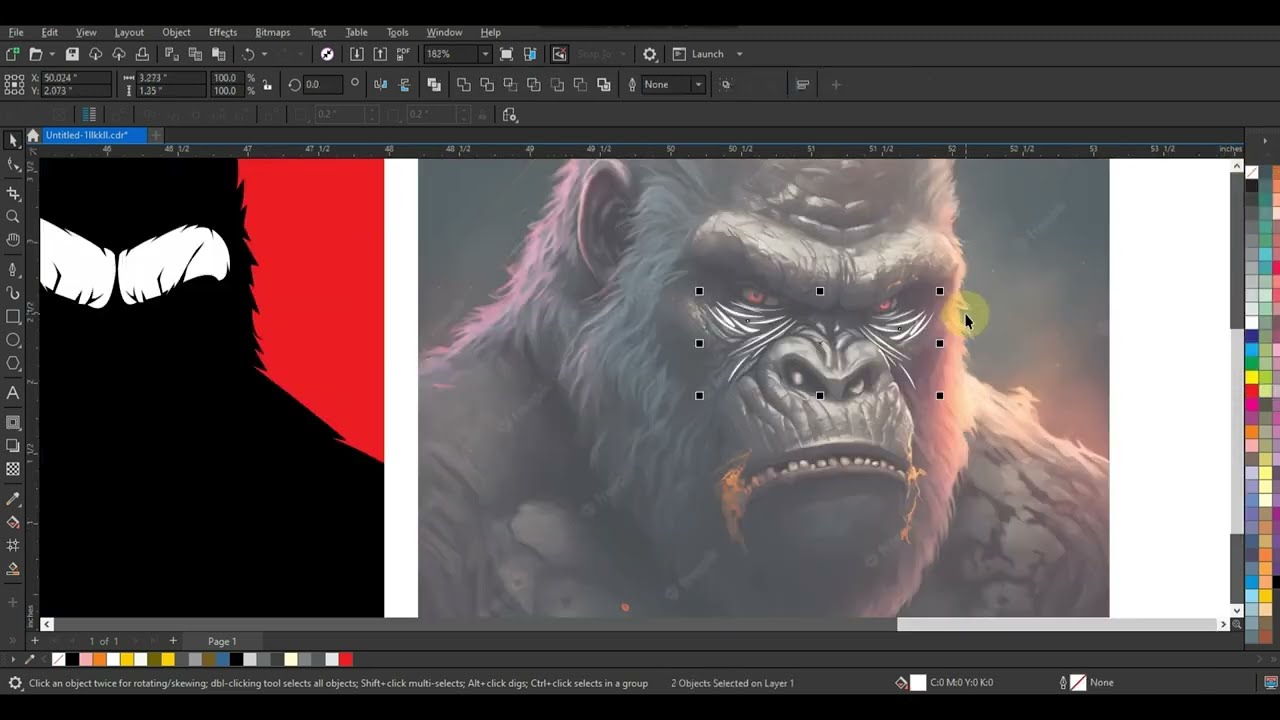Open the Object menu
This screenshot has height=720, width=1280.
[x=176, y=32]
